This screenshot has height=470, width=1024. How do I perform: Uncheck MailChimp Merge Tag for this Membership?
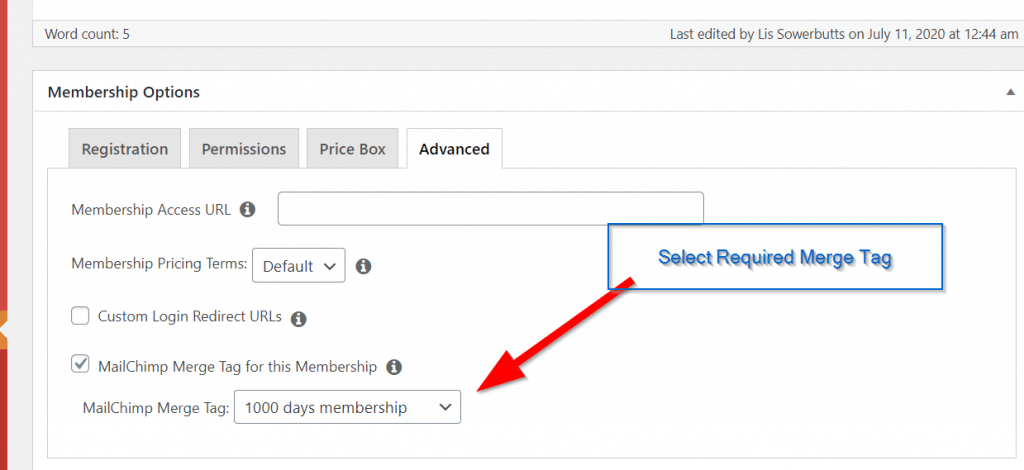click(x=81, y=366)
